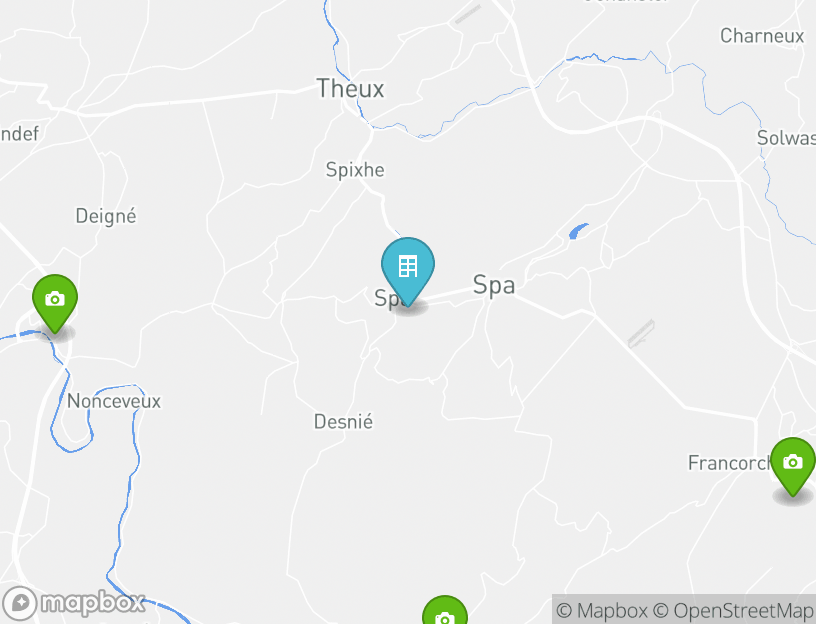Click the airfield runway symbol southeast of Spa
The width and height of the screenshot is (816, 624).
[641, 333]
